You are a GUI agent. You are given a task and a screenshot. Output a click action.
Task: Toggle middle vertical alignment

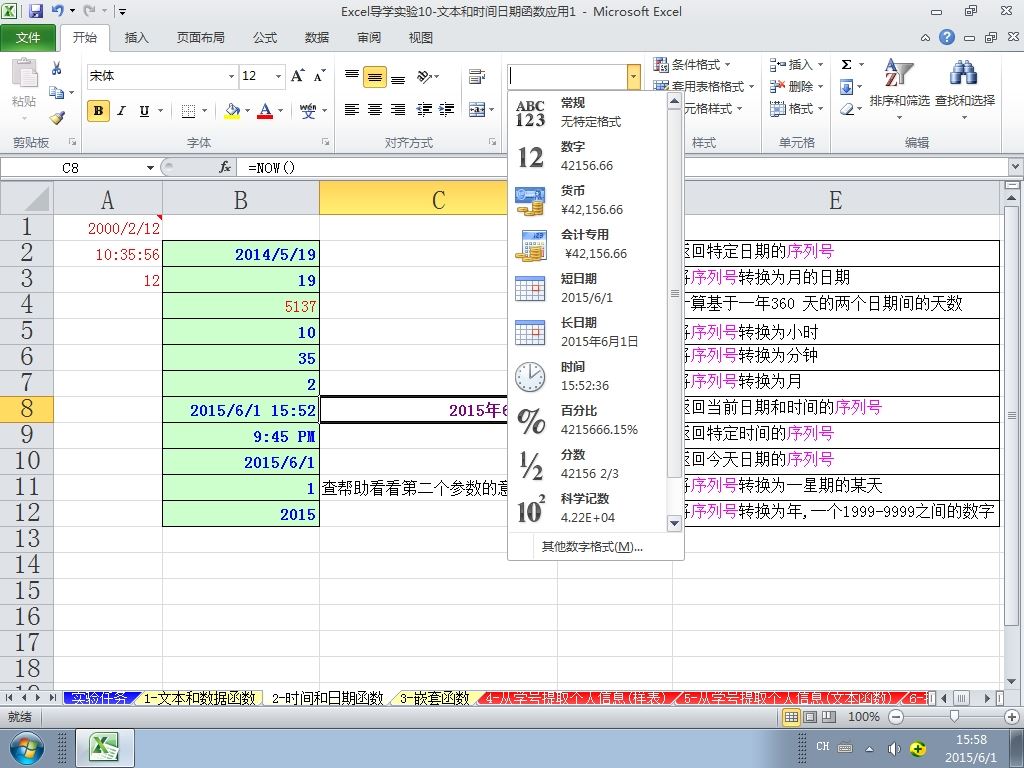pos(375,77)
